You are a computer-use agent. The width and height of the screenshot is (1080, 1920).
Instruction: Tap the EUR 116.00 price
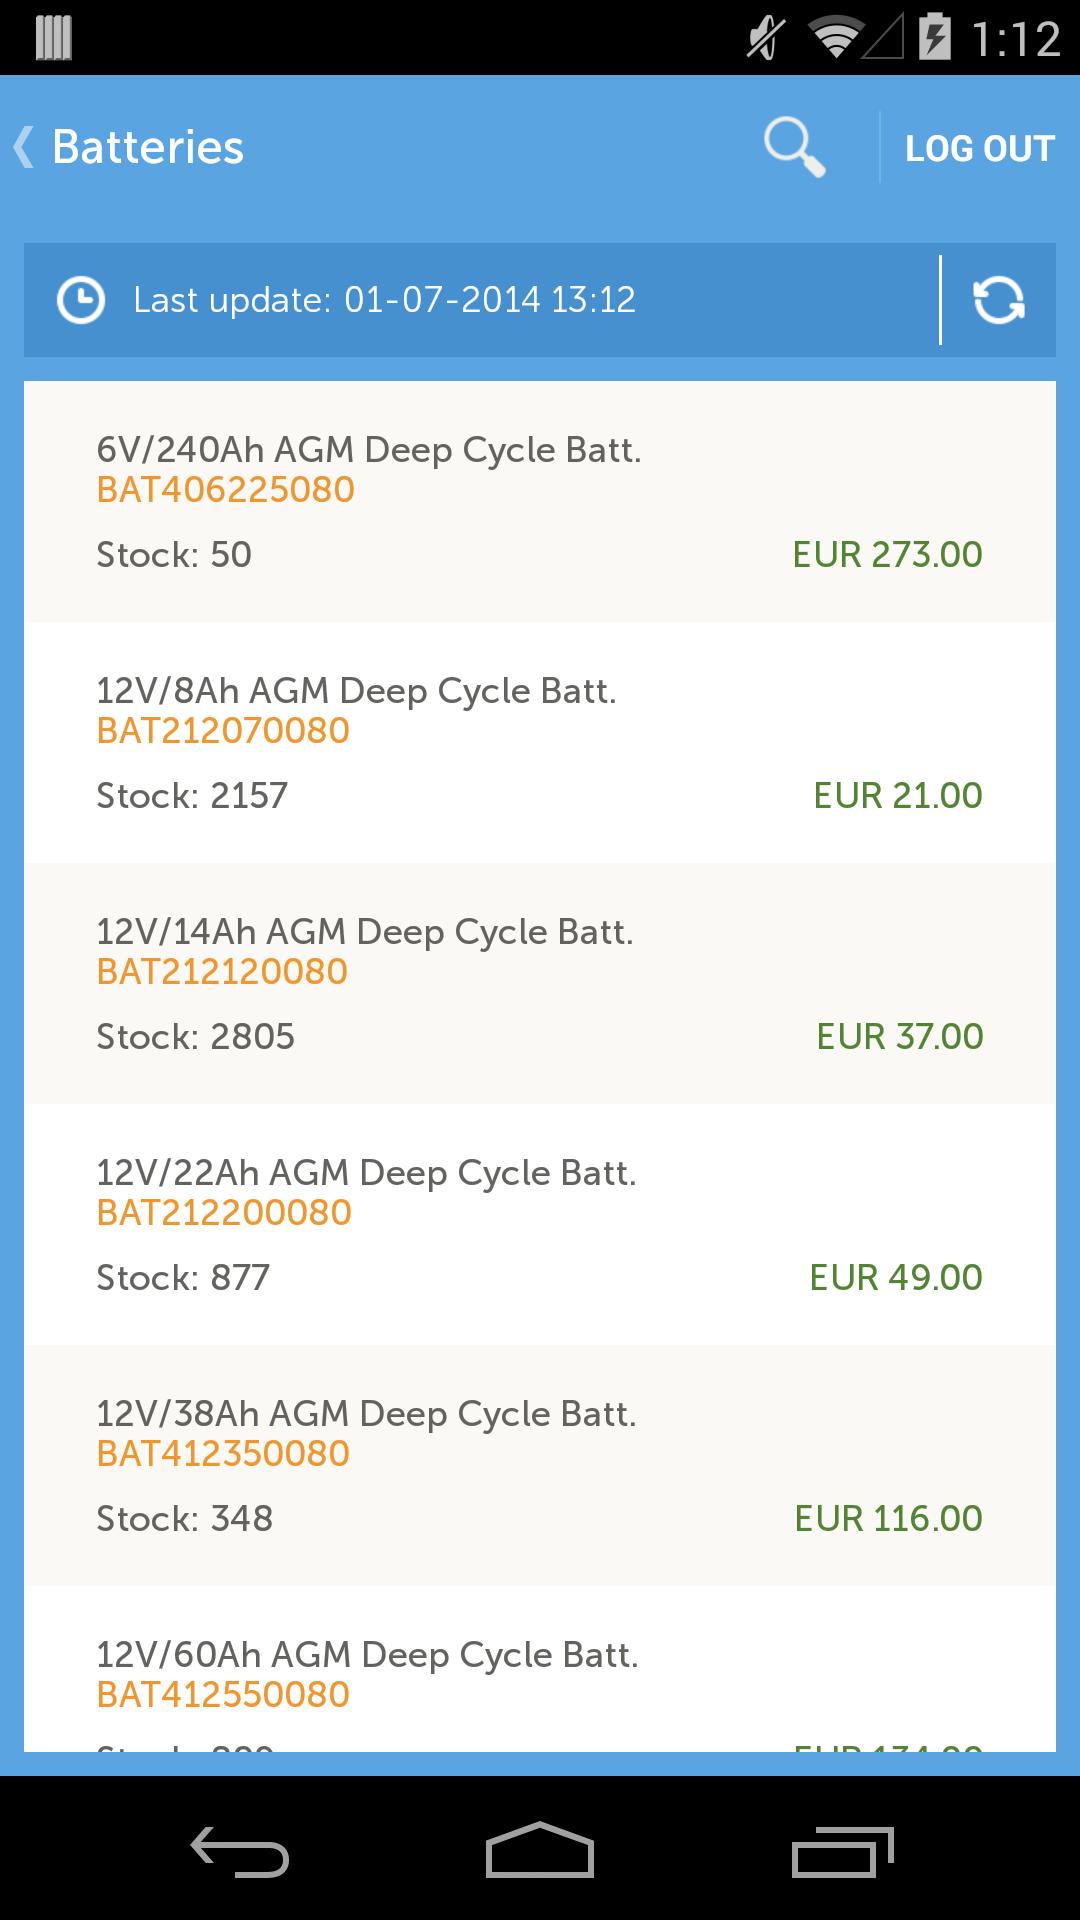888,1518
